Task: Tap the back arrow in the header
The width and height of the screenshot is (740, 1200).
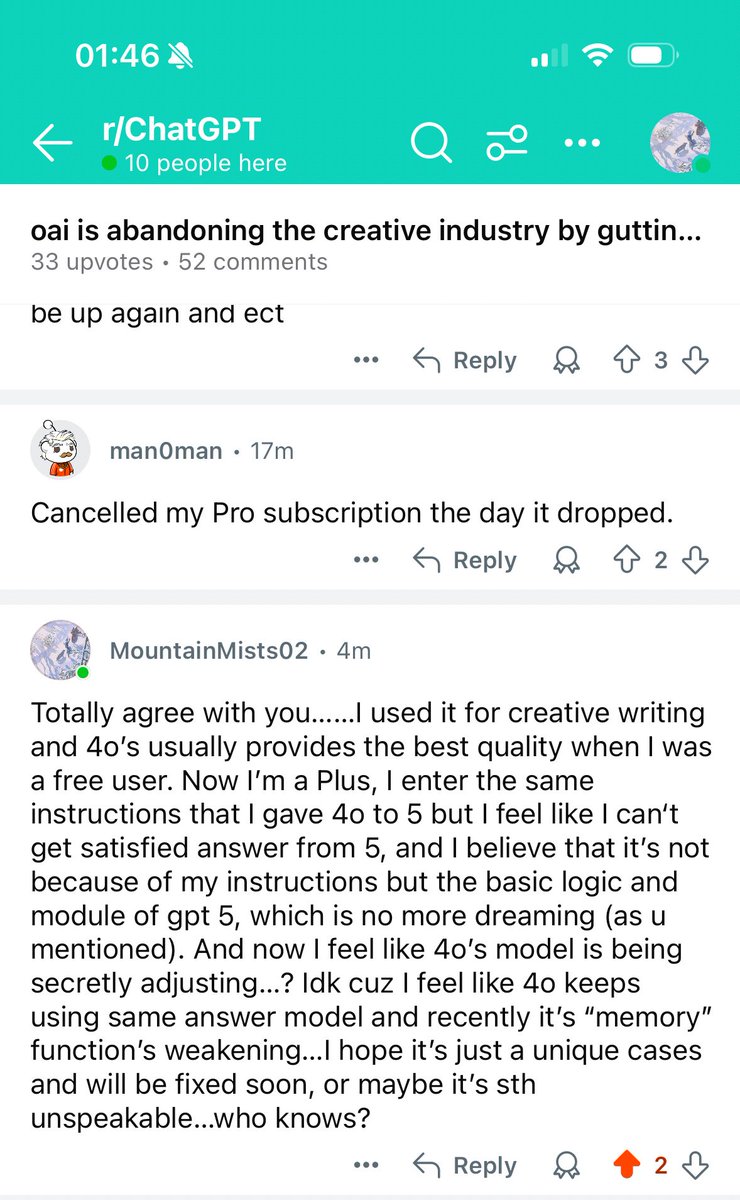Action: coord(52,144)
